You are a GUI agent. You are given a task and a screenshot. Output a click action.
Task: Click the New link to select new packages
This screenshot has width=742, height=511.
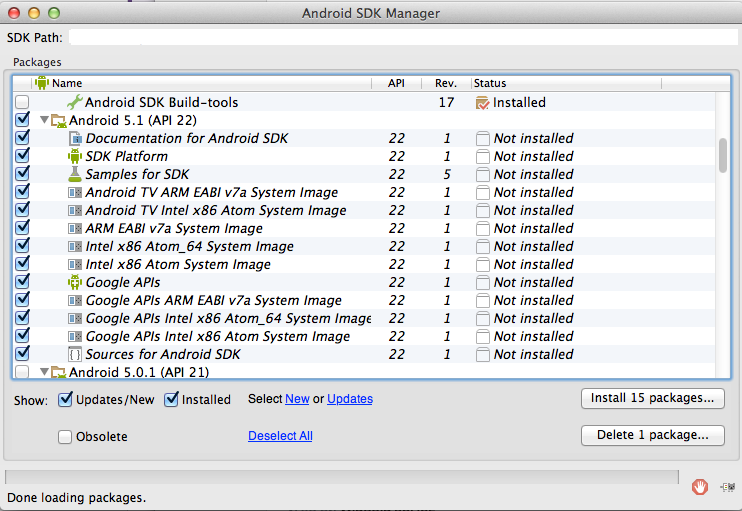297,399
